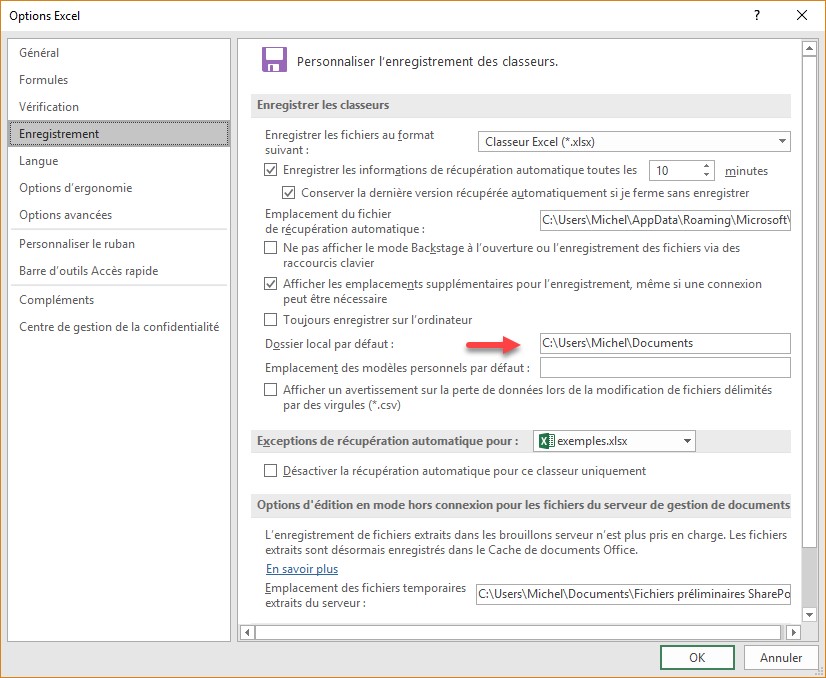Click the floppy disk save icon

tap(274, 60)
